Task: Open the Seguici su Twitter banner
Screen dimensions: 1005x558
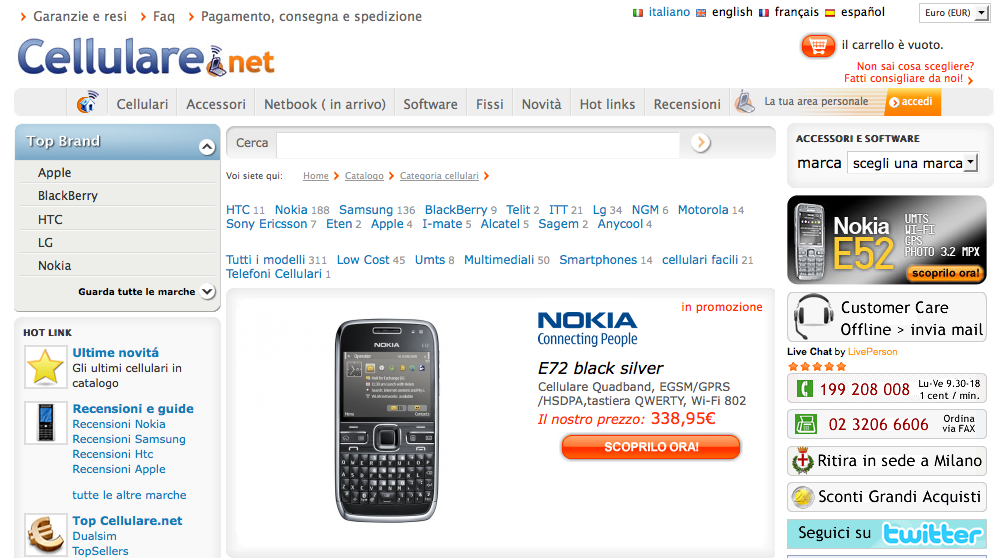Action: click(x=886, y=533)
